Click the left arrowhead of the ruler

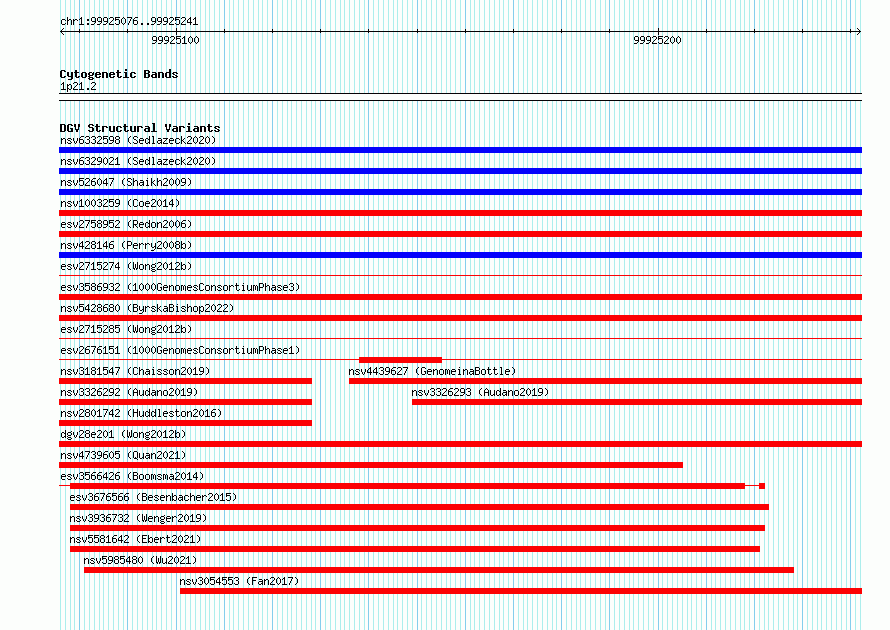[62, 32]
